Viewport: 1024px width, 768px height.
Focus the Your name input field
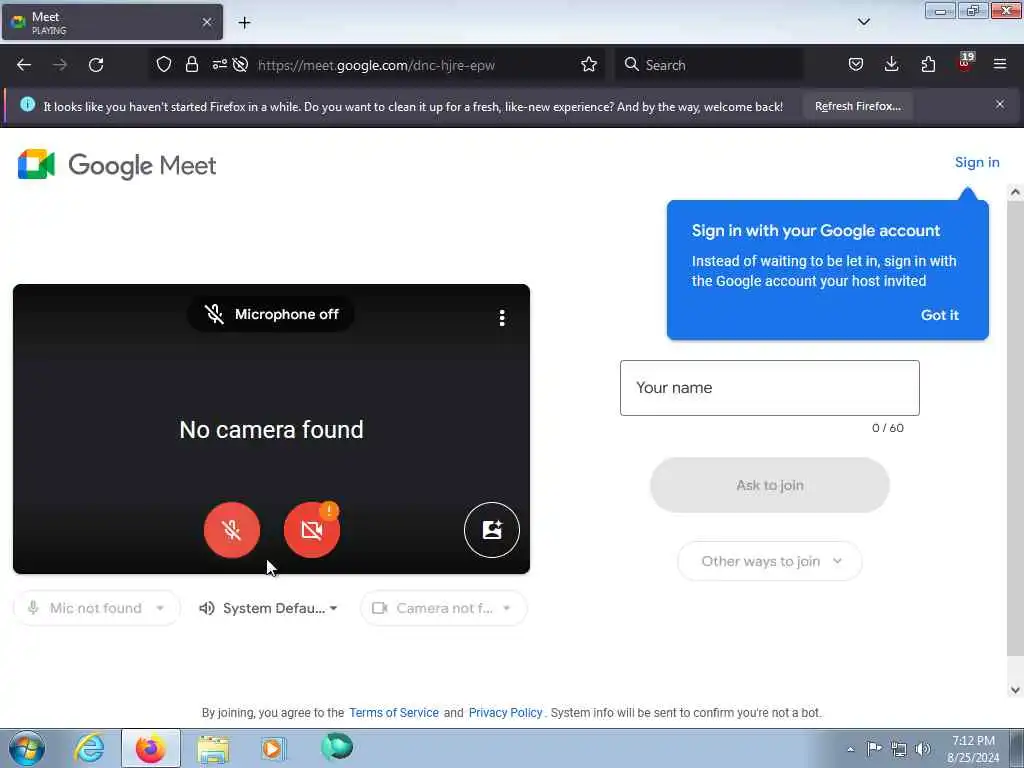[769, 388]
